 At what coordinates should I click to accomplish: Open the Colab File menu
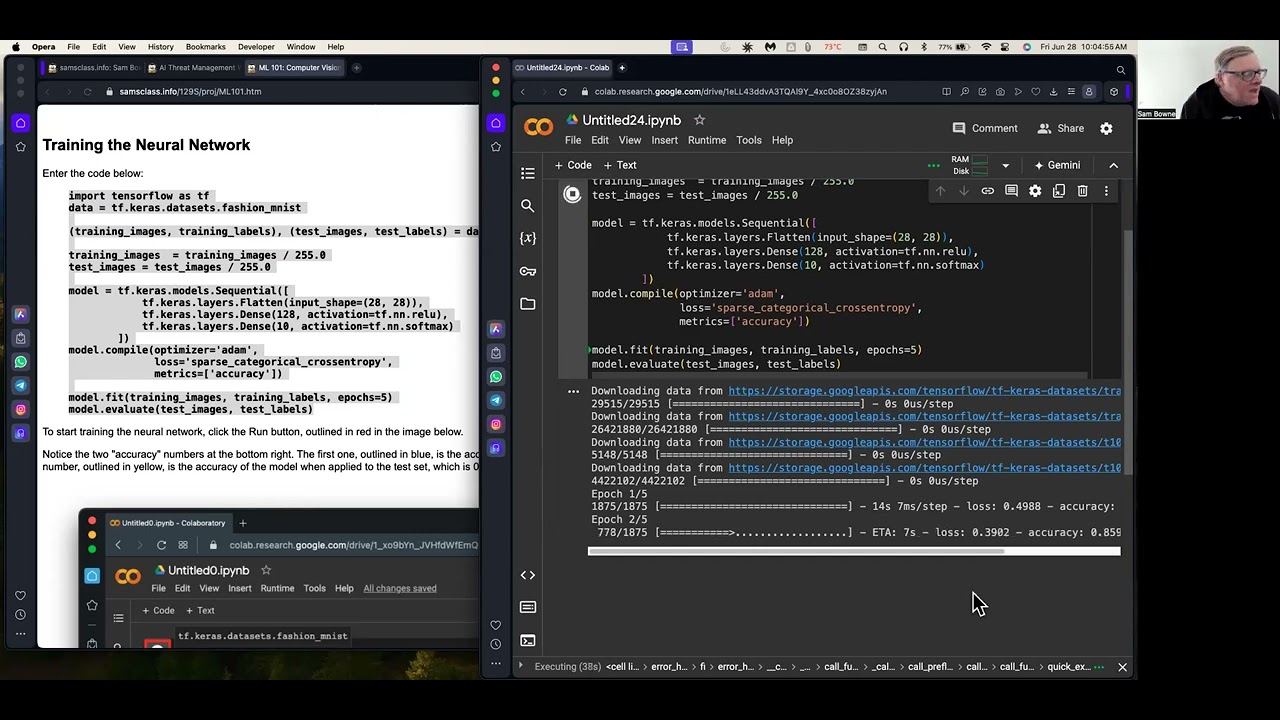coord(573,140)
